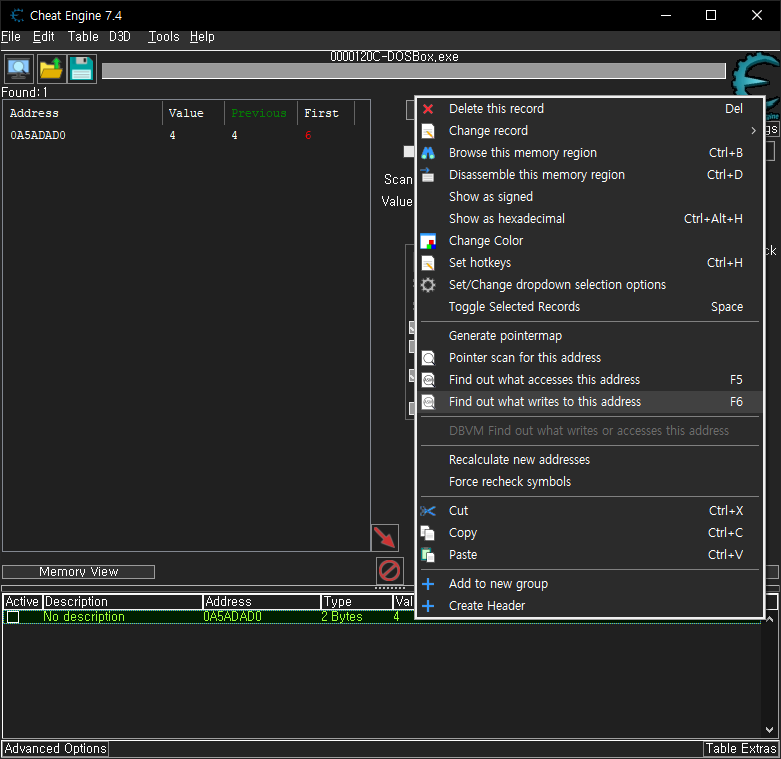
Task: Click the address table scroll down arrow
Action: [770, 730]
